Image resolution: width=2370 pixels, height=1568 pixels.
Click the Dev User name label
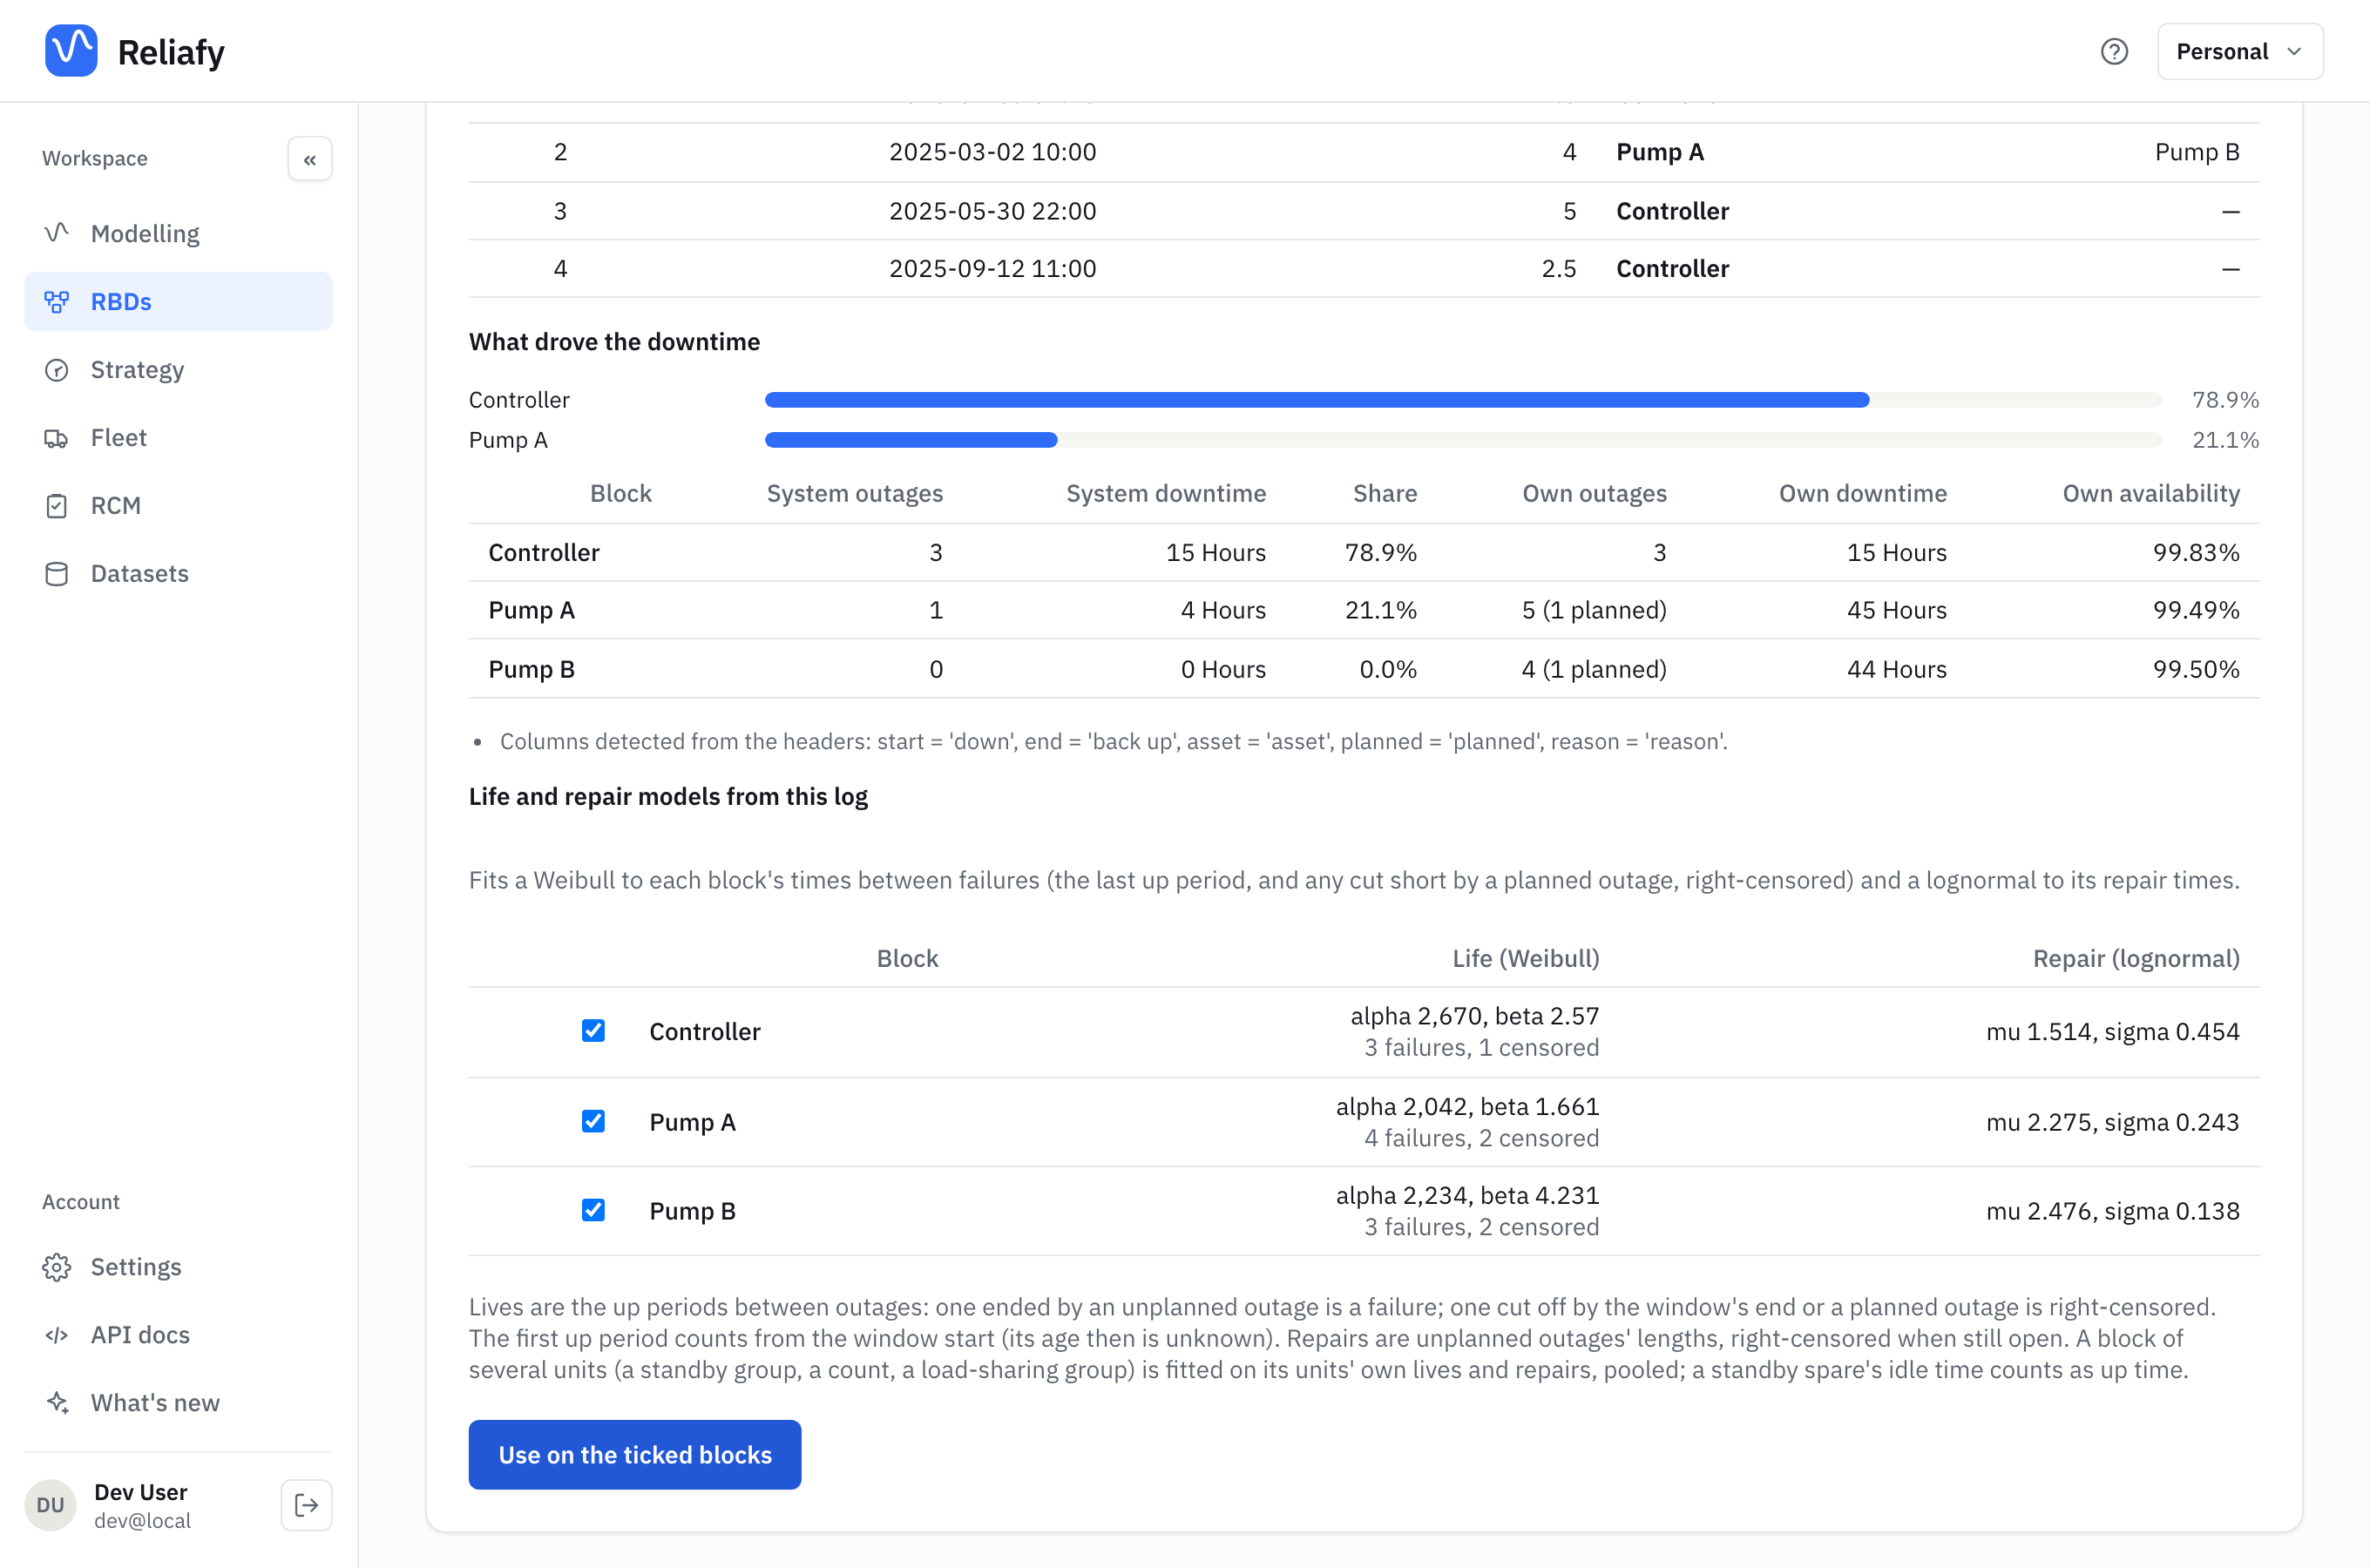click(x=141, y=1492)
